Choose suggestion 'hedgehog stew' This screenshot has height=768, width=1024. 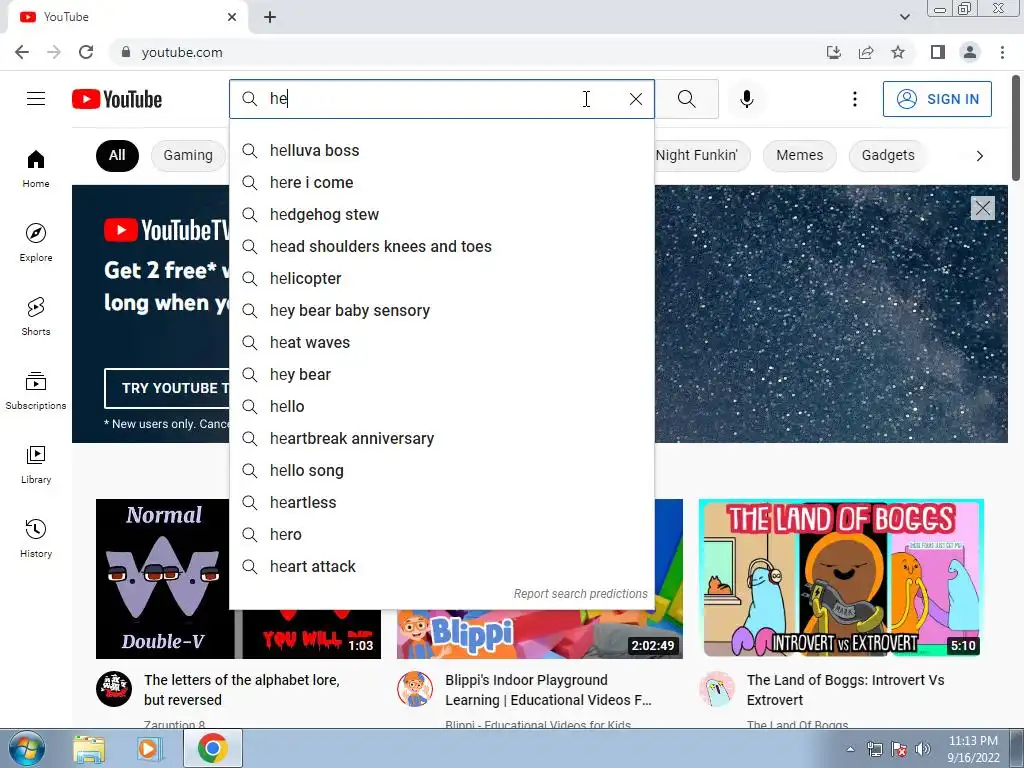pyautogui.click(x=441, y=214)
